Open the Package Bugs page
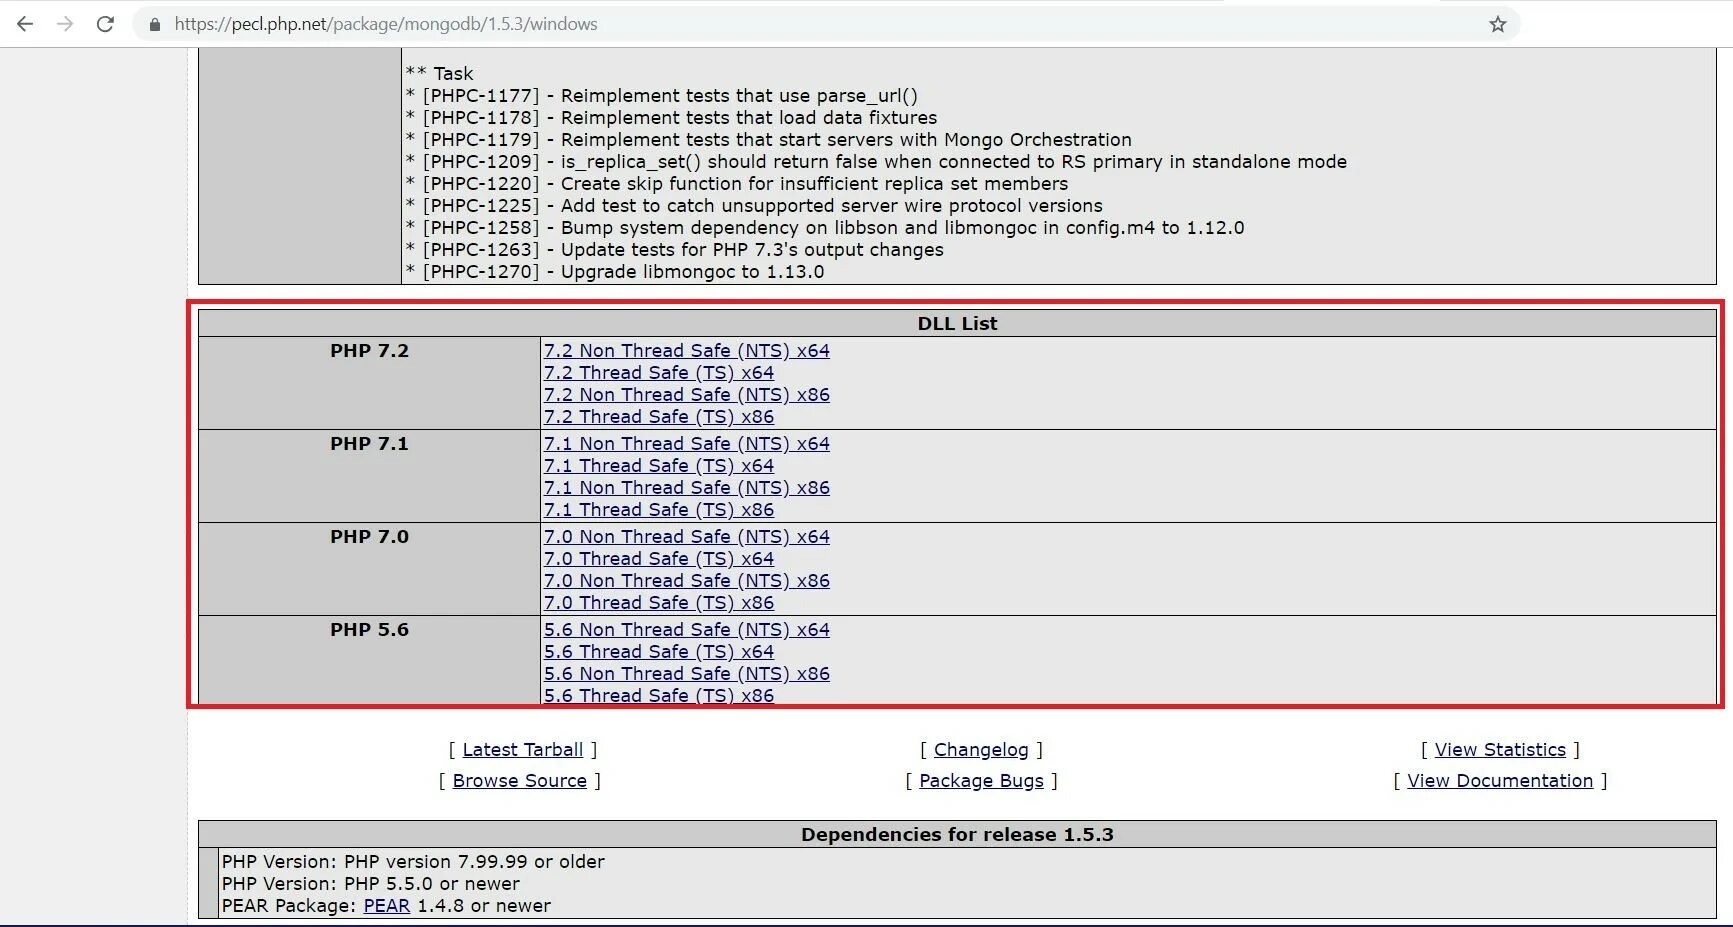 coord(981,781)
